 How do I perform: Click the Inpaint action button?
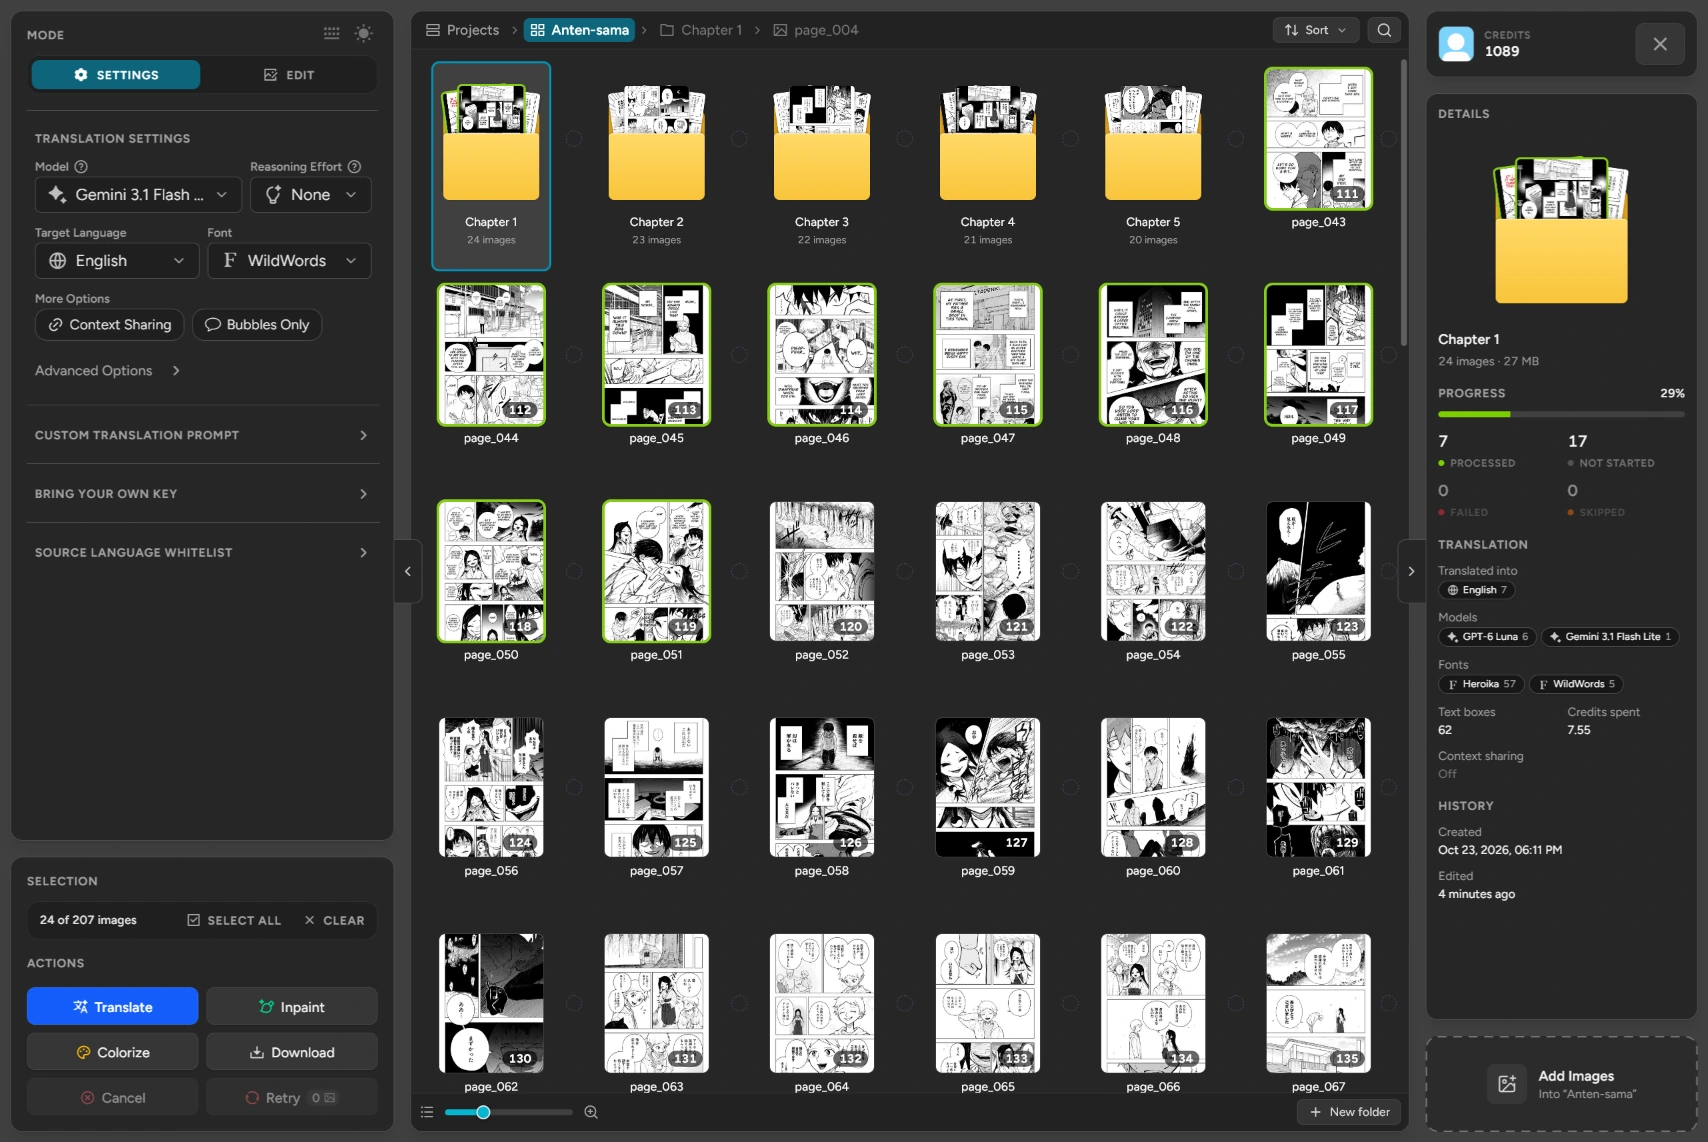(292, 1007)
